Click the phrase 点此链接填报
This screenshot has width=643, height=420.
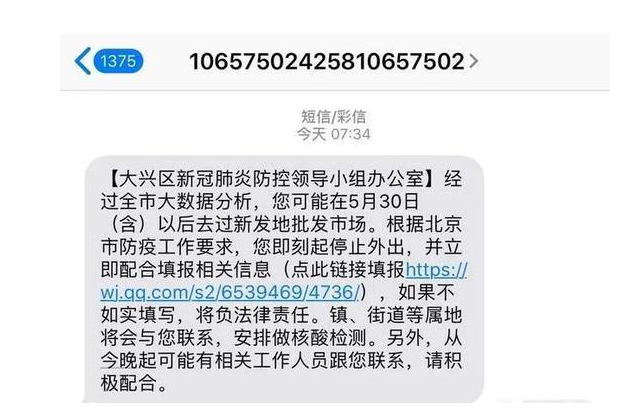tap(348, 270)
